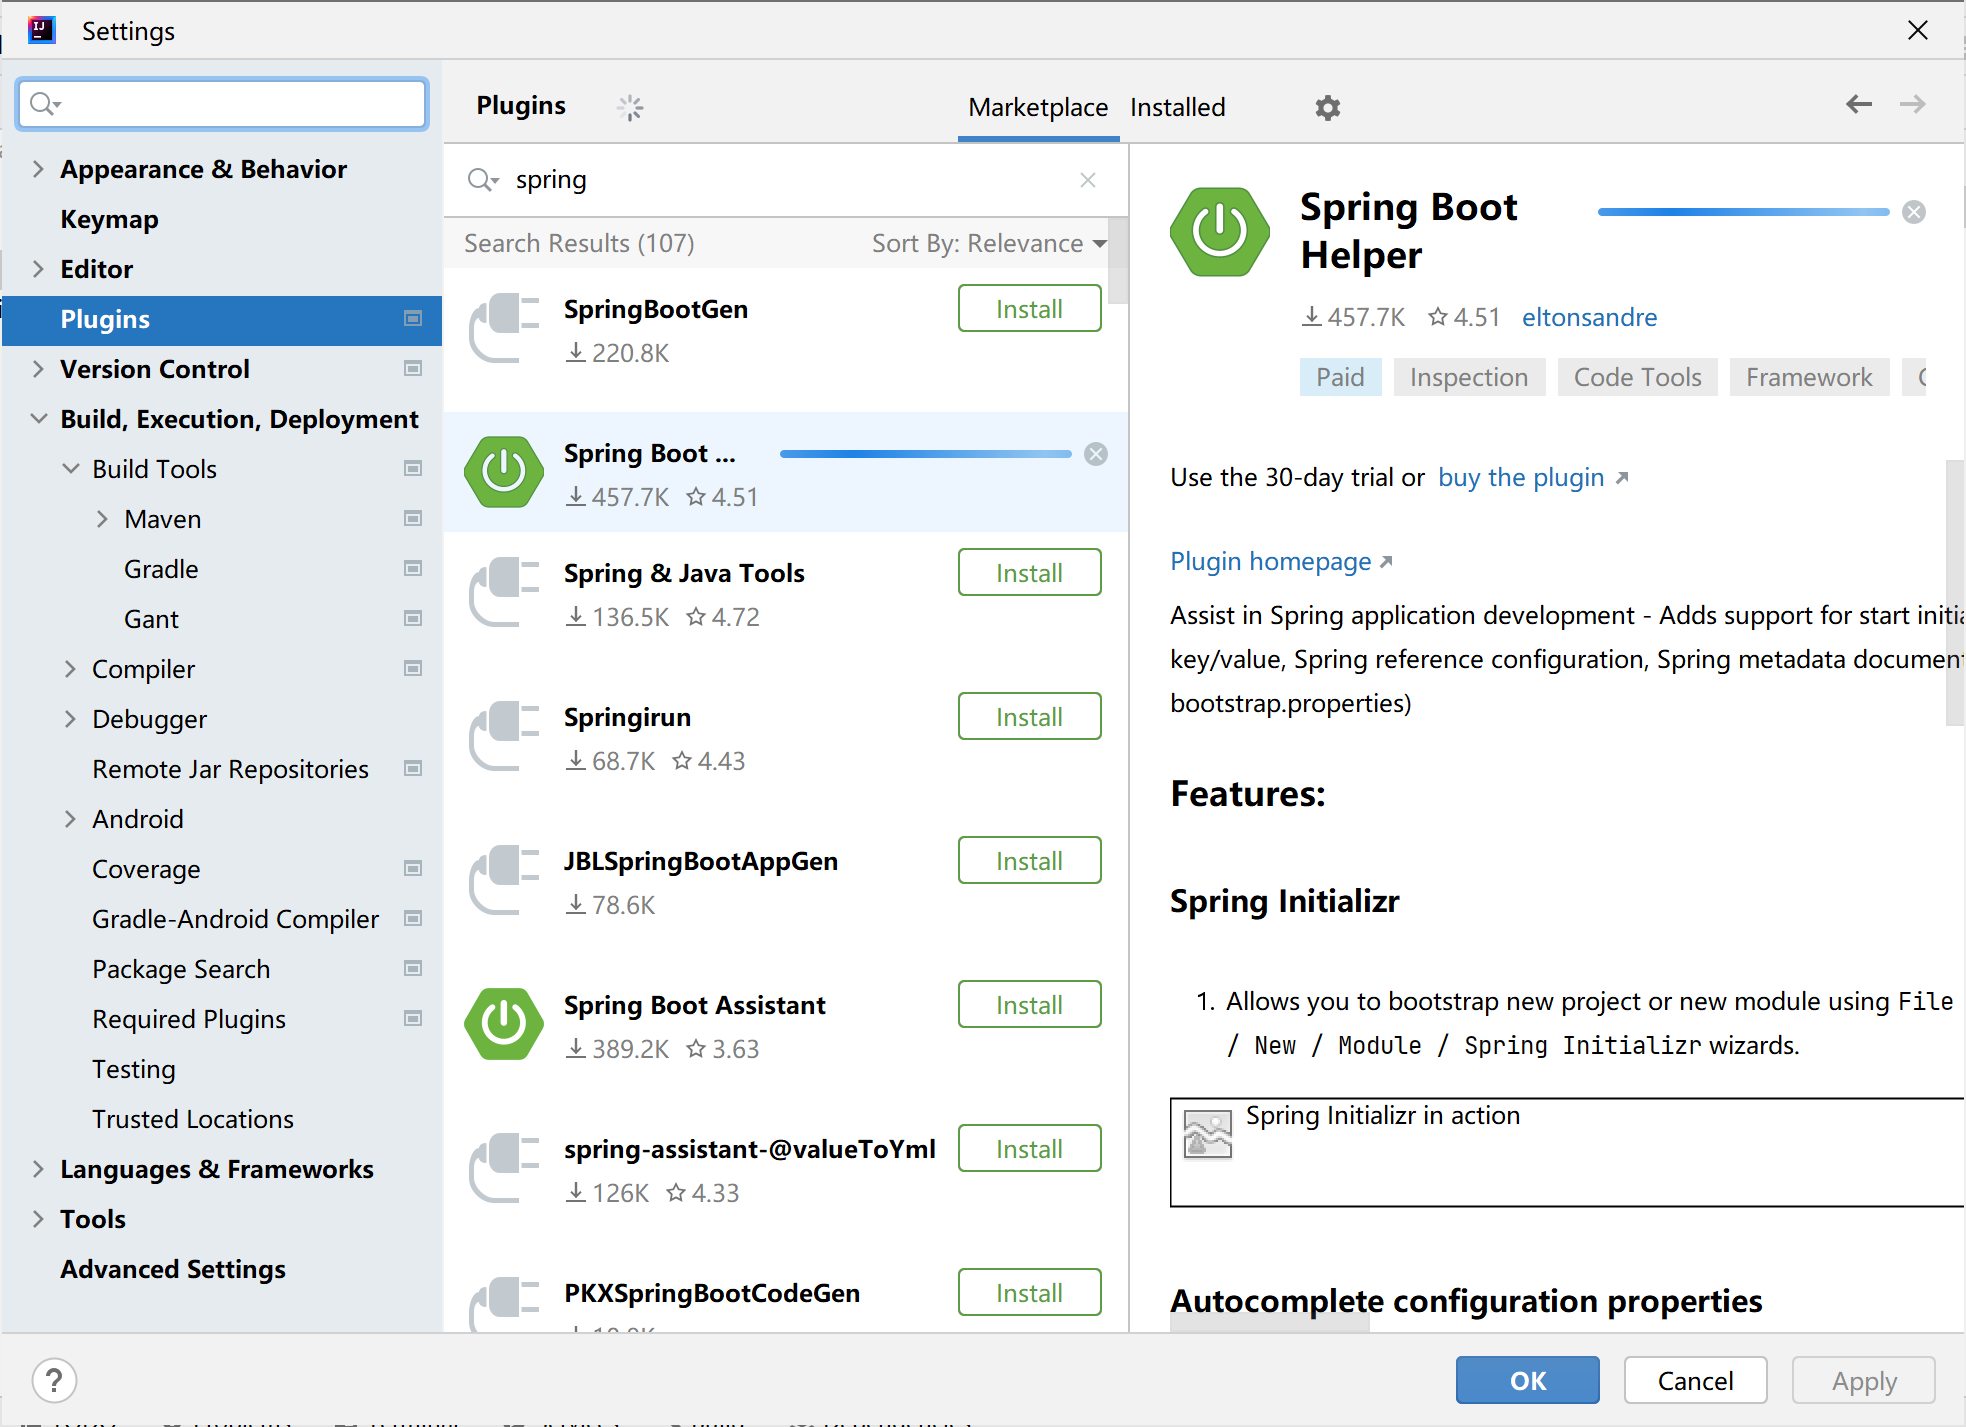Filter by the Code Tools tag

click(1637, 377)
